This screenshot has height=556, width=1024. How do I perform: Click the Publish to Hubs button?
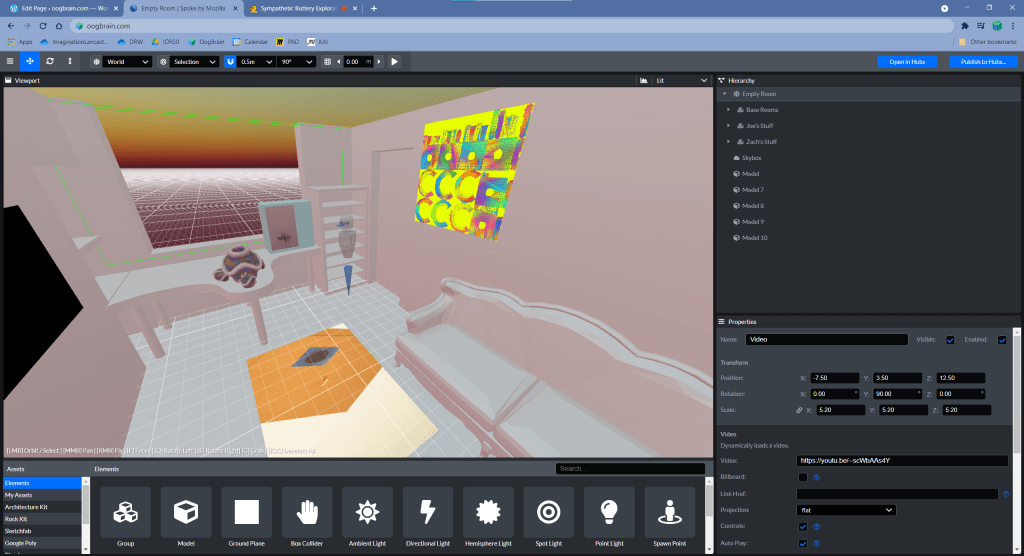982,62
